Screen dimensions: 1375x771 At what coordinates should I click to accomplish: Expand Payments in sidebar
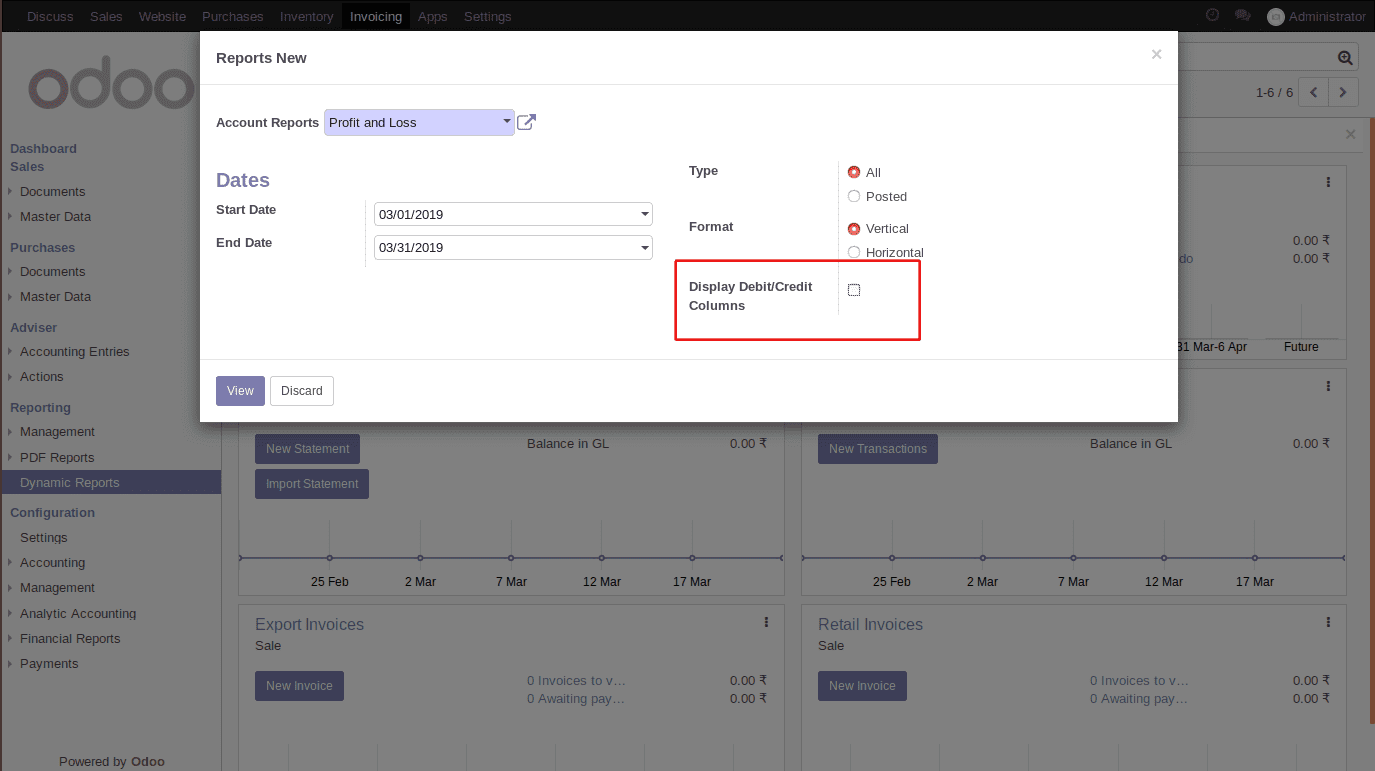pyautogui.click(x=49, y=663)
